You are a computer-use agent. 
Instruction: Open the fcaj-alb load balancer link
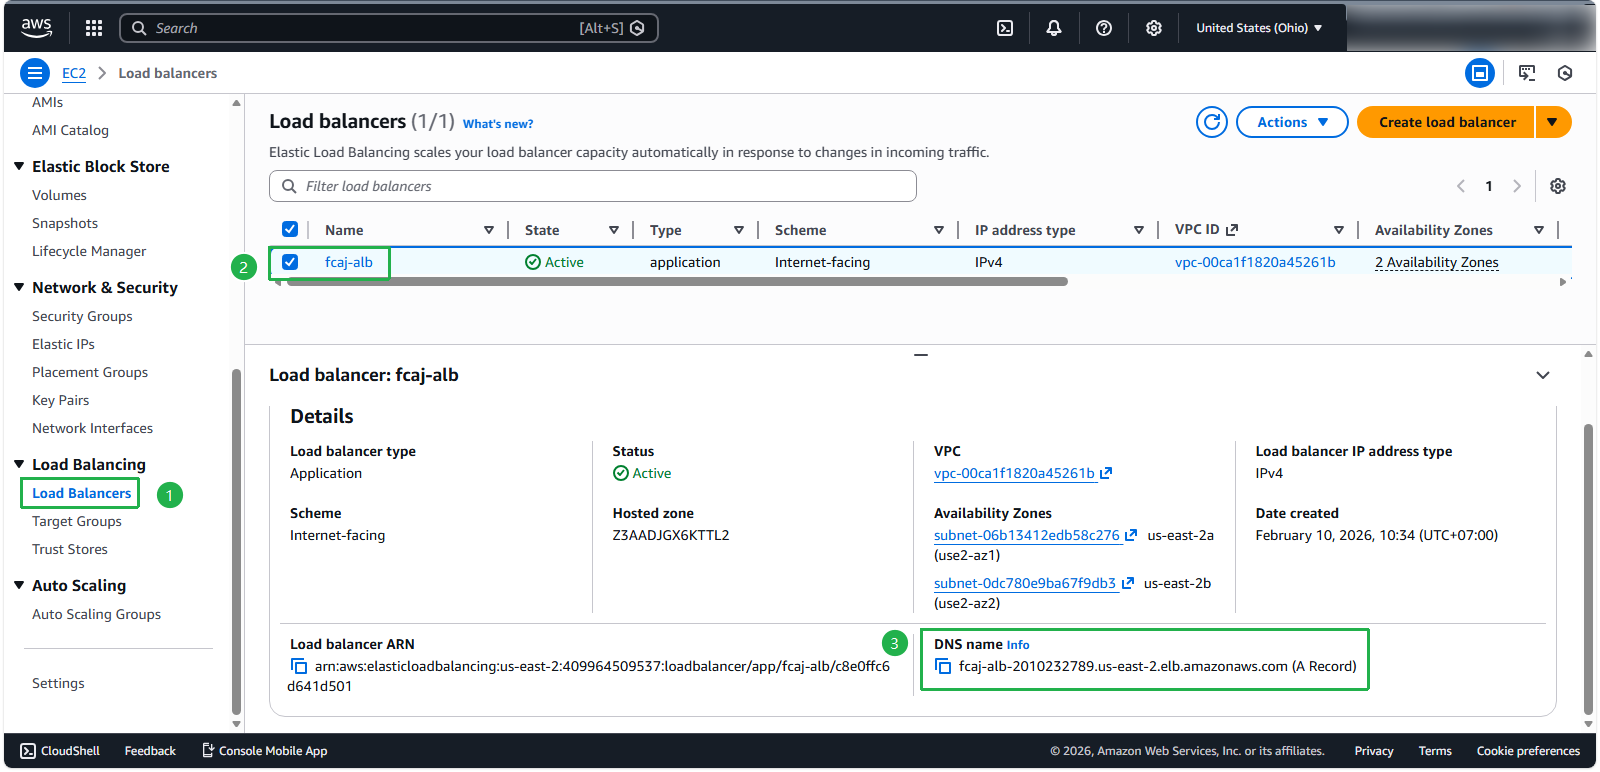[x=349, y=262]
